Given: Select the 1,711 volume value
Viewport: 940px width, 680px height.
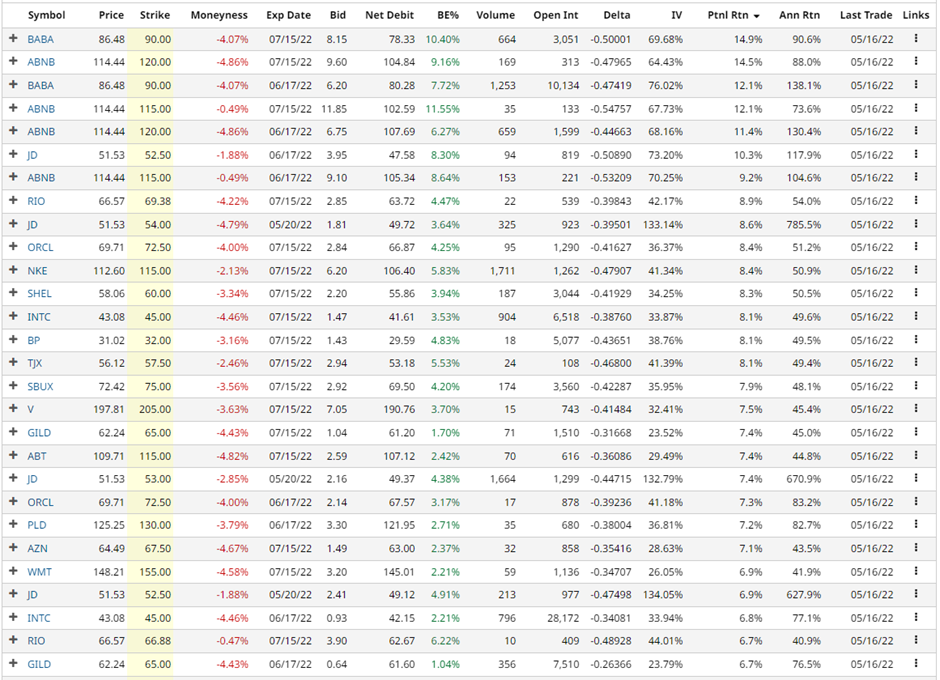Looking at the screenshot, I should [x=502, y=271].
